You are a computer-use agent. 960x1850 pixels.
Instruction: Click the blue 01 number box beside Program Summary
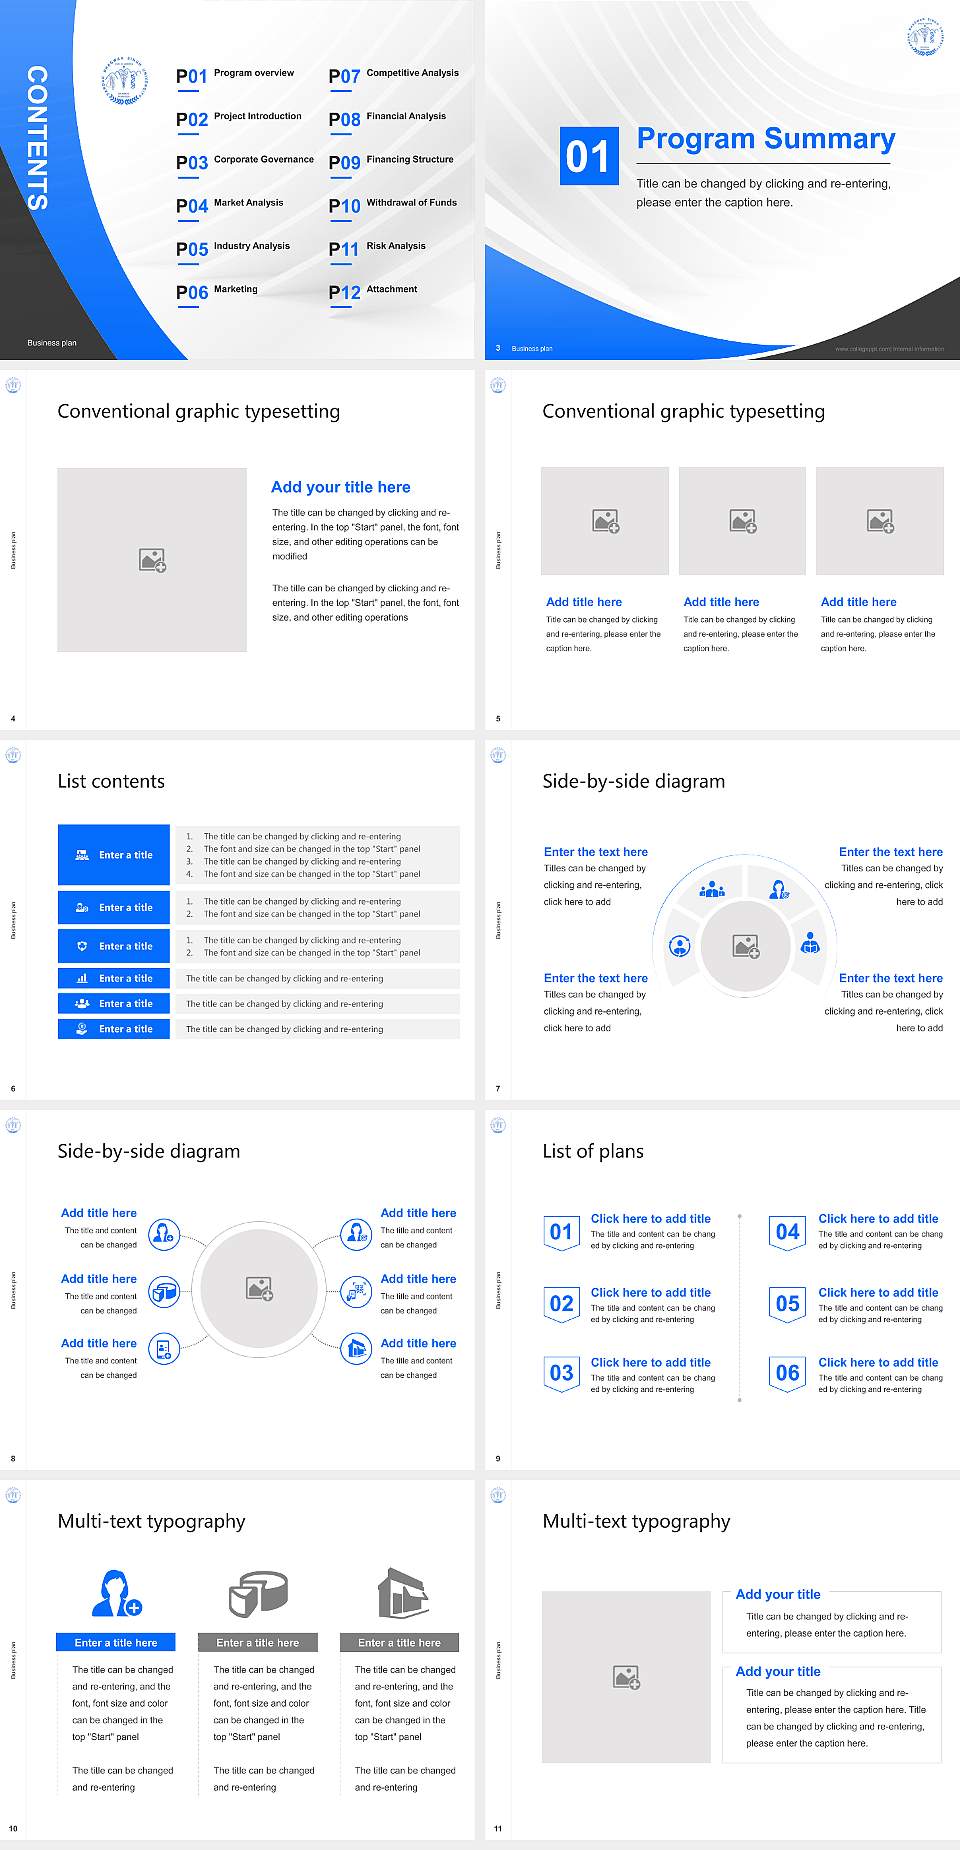(587, 156)
